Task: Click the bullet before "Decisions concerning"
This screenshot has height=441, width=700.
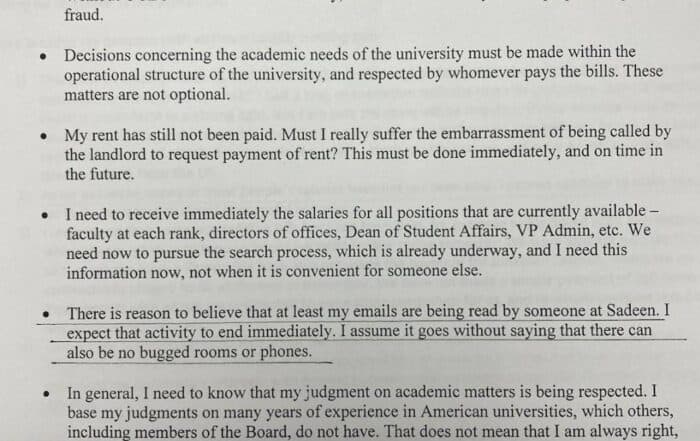Action: [x=43, y=57]
